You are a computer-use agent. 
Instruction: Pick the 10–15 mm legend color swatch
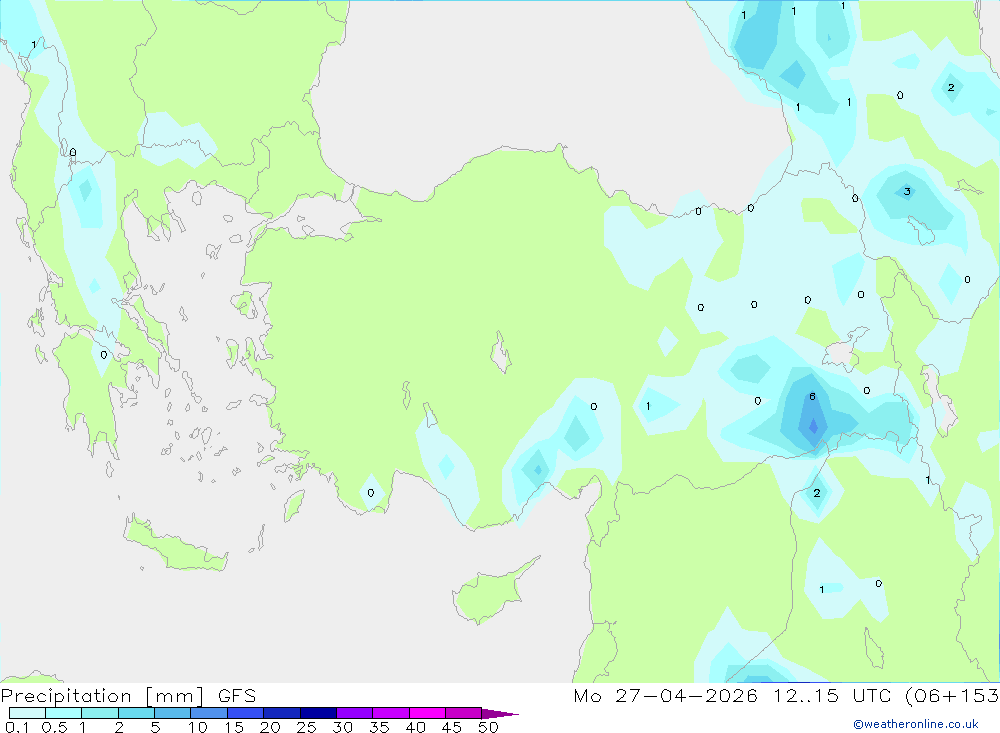coord(209,713)
